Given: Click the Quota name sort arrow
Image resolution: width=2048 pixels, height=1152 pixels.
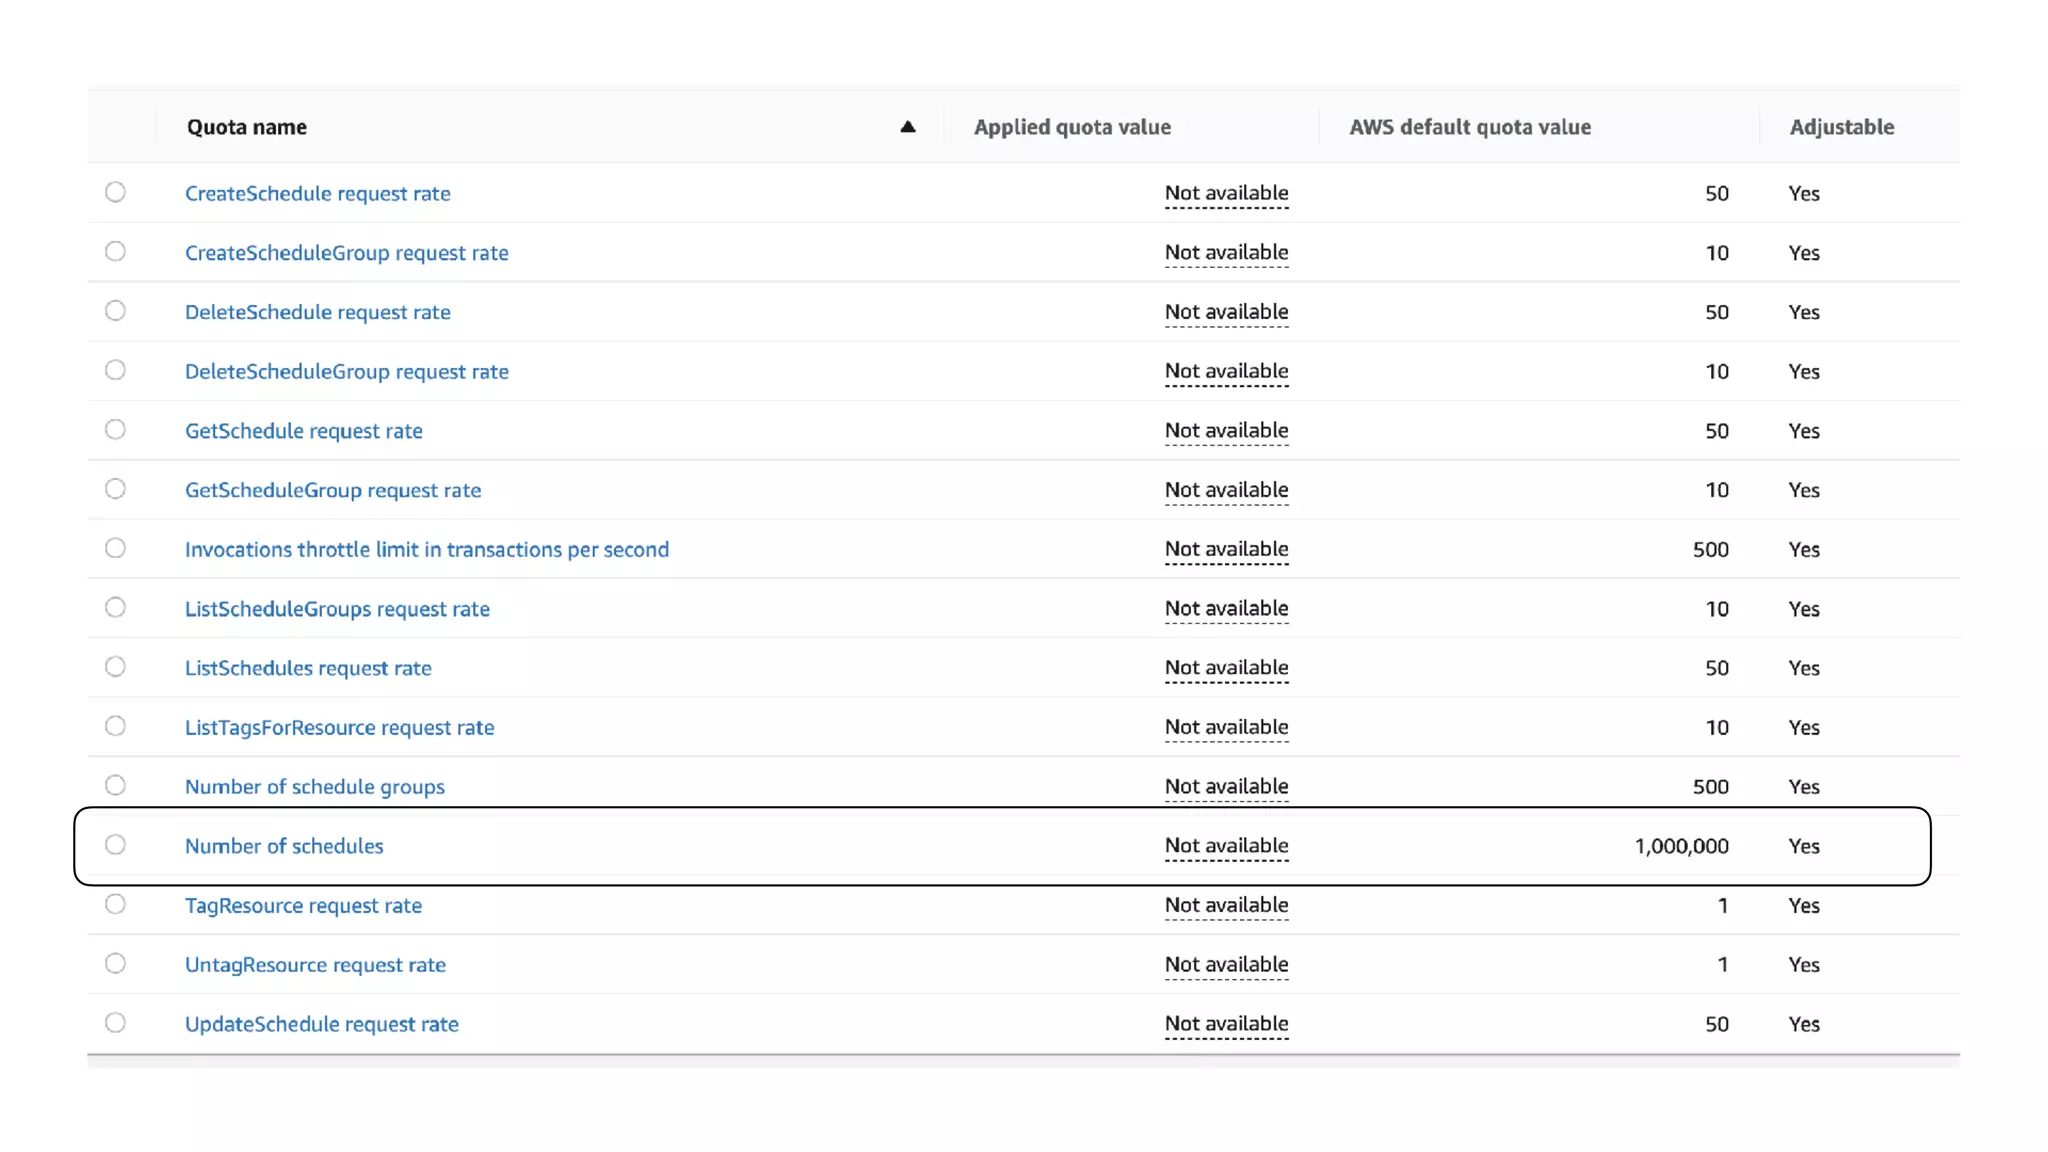Looking at the screenshot, I should click(907, 127).
